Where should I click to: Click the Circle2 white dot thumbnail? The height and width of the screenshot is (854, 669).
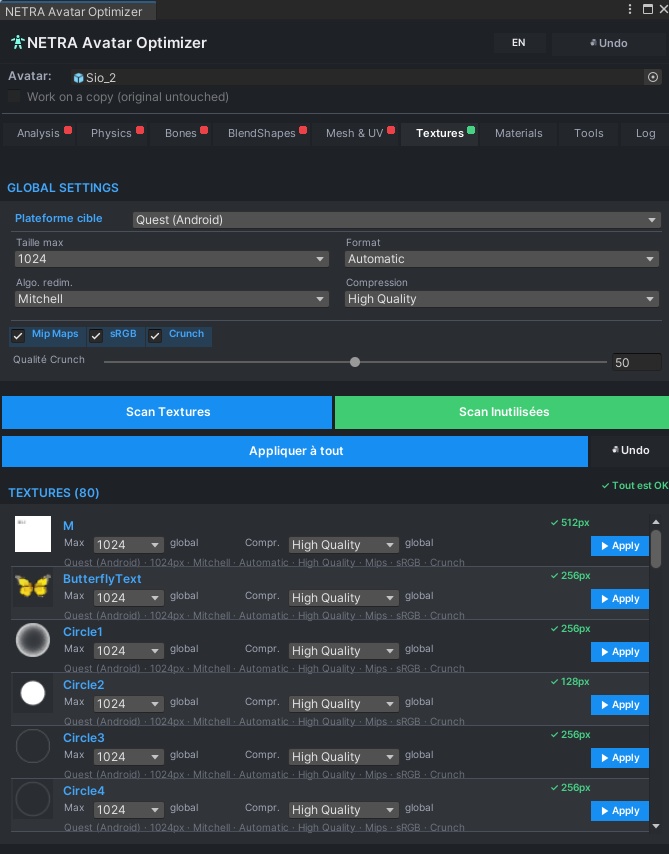[x=33, y=693]
